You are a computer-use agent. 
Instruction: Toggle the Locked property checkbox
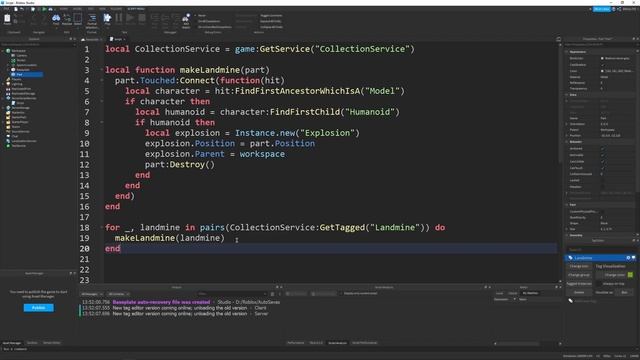pyautogui.click(x=602, y=180)
